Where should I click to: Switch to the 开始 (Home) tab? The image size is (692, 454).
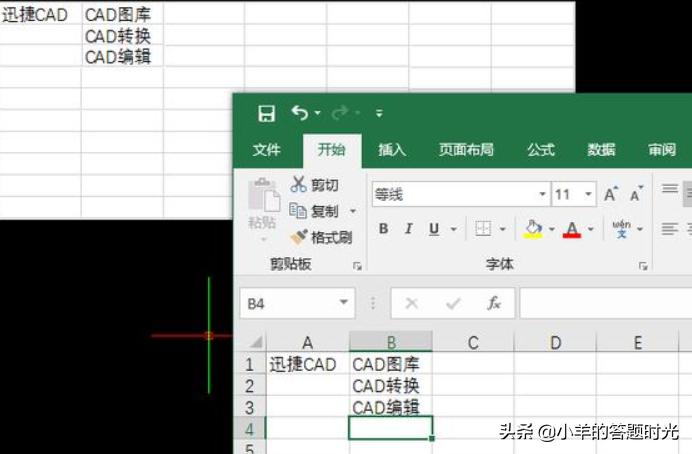[331, 150]
